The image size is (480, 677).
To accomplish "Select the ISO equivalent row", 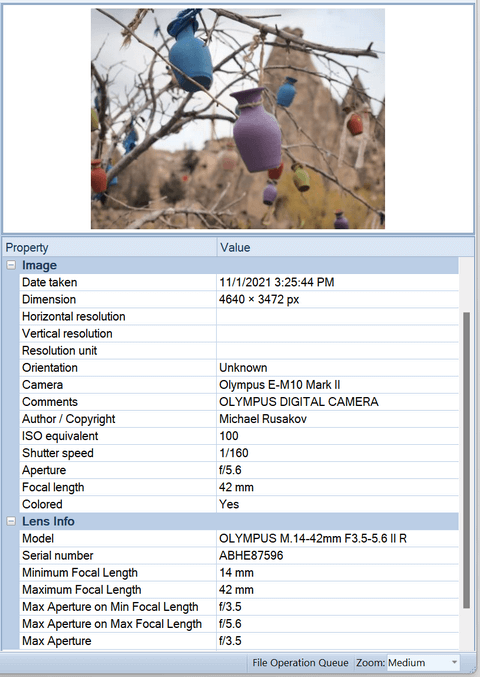I will 240,436.
